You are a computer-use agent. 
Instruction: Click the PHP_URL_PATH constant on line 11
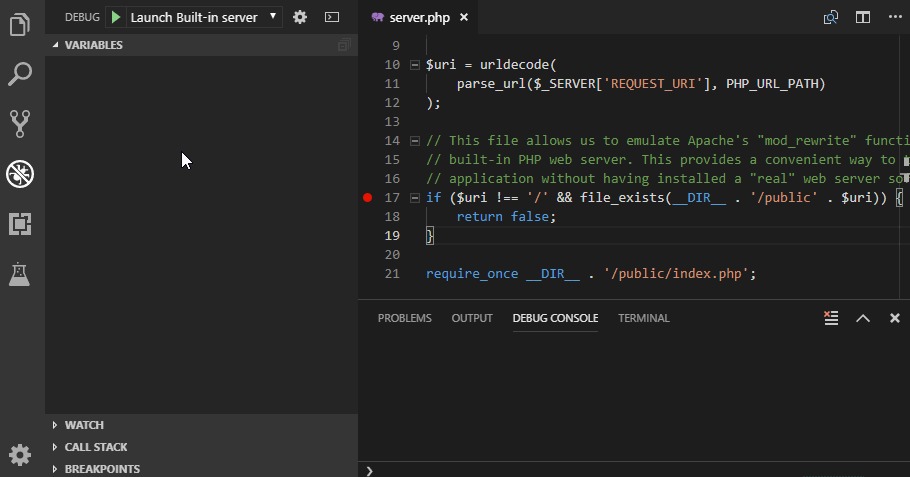(771, 84)
